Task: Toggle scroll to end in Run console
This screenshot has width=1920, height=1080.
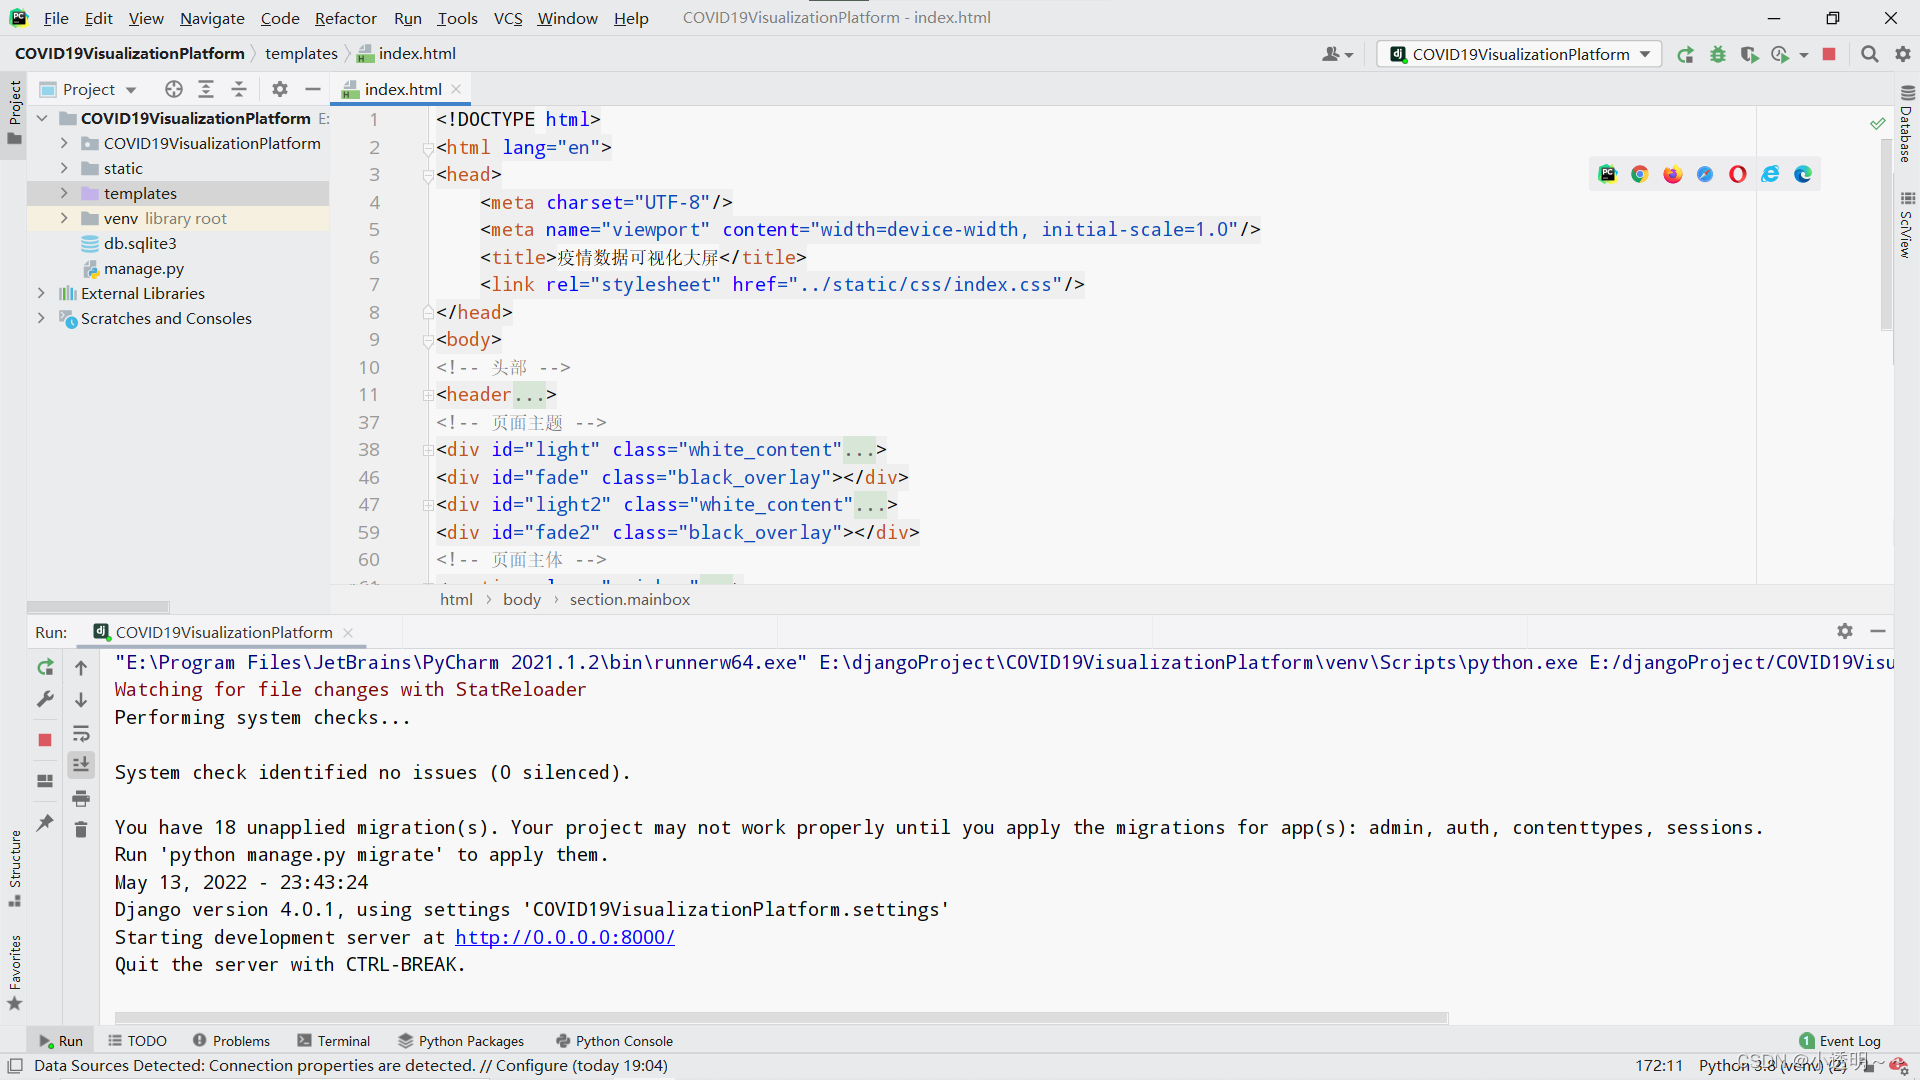Action: point(81,765)
